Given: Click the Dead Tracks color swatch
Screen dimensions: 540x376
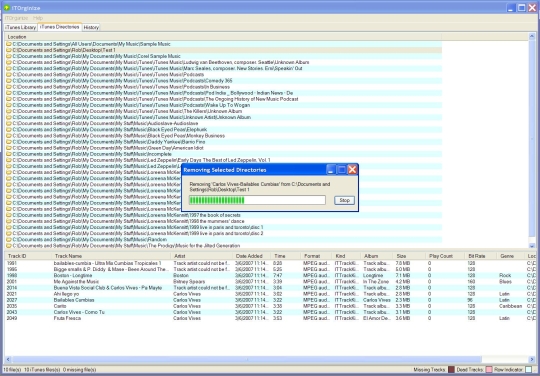Looking at the screenshot, I should [x=489, y=370].
